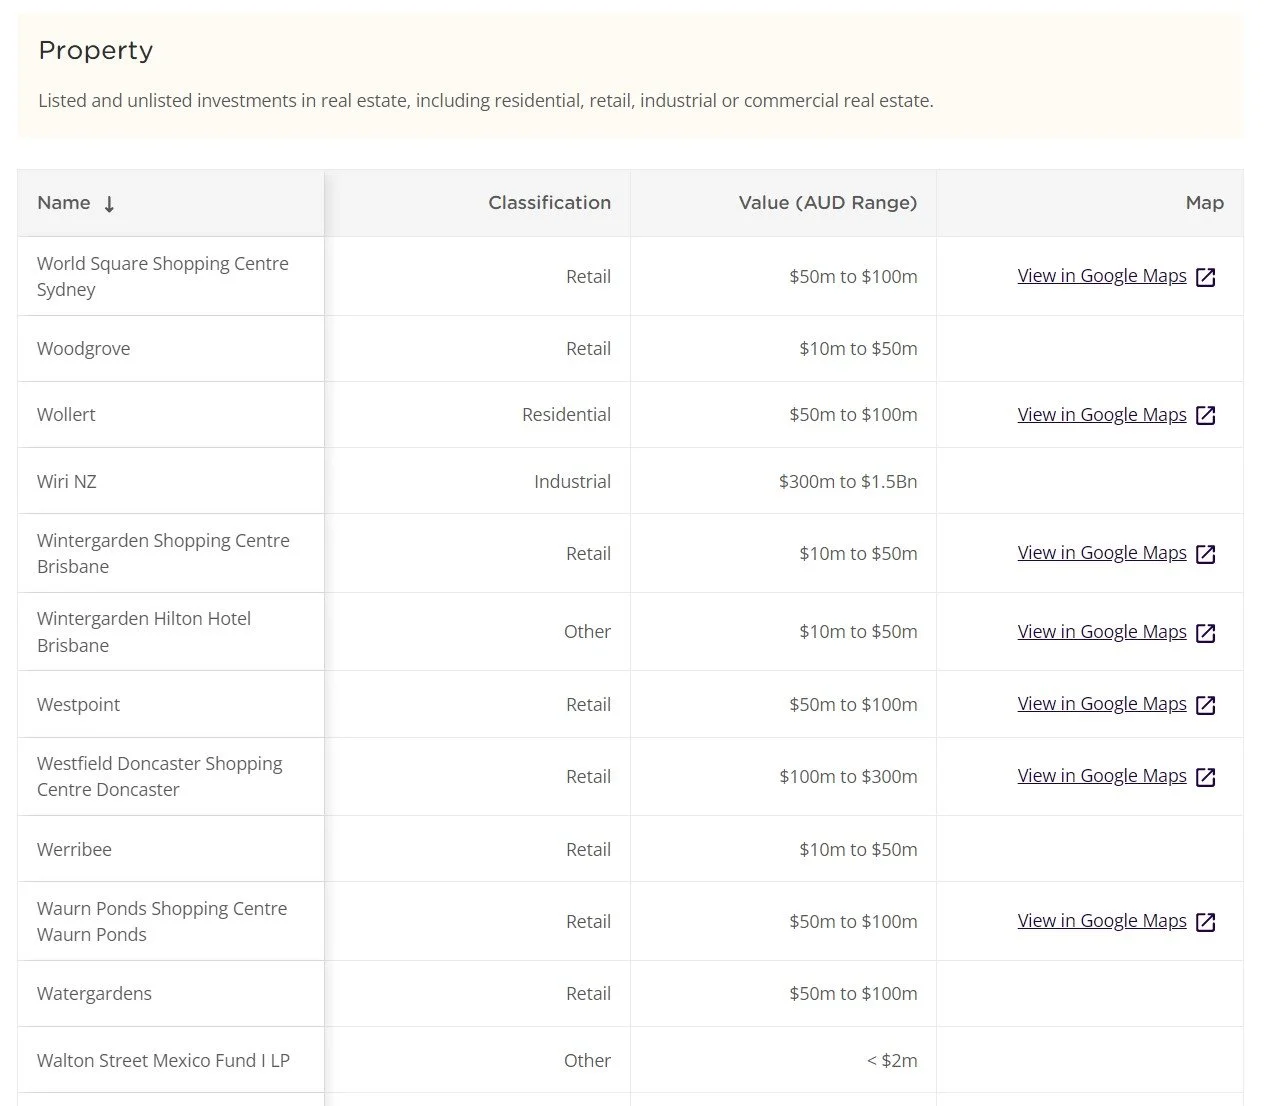Click 'Westfield Doncaster Shopping Centre Doncaster' name

pyautogui.click(x=160, y=776)
